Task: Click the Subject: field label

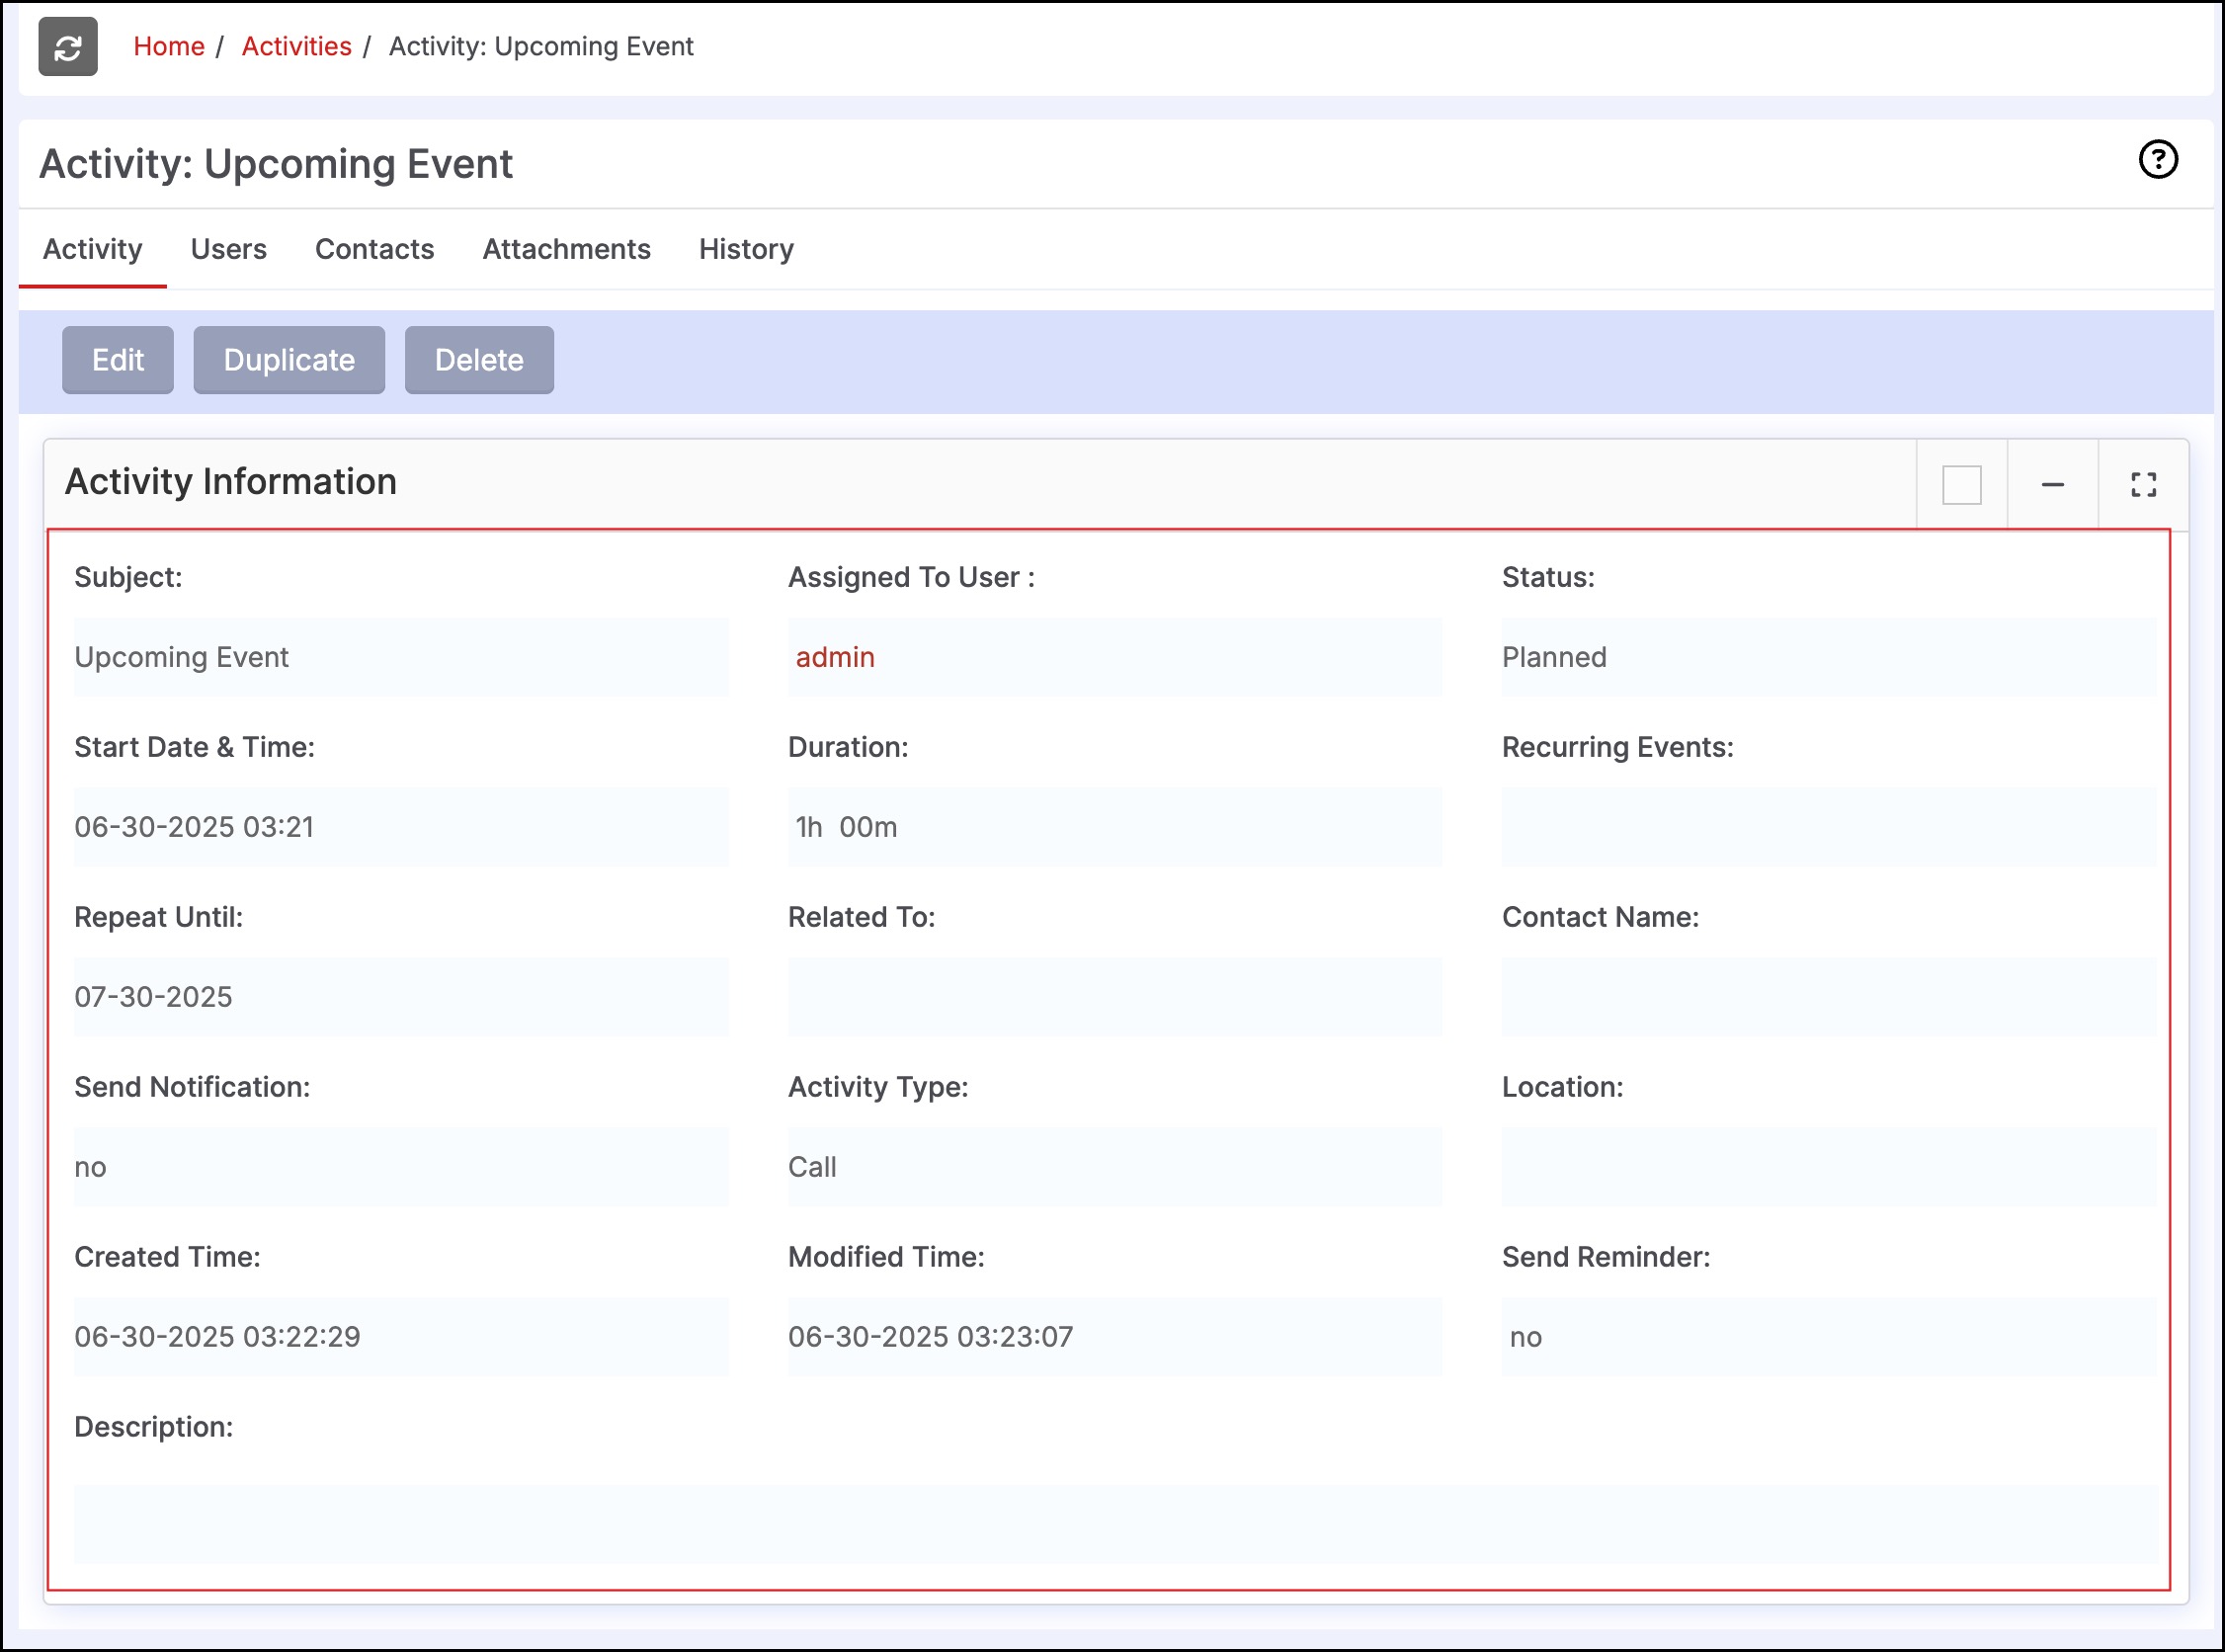Action: click(128, 577)
